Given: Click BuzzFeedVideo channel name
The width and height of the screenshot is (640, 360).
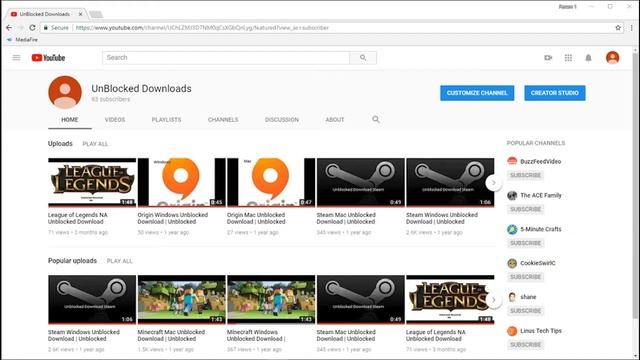Looking at the screenshot, I should (x=540, y=162).
